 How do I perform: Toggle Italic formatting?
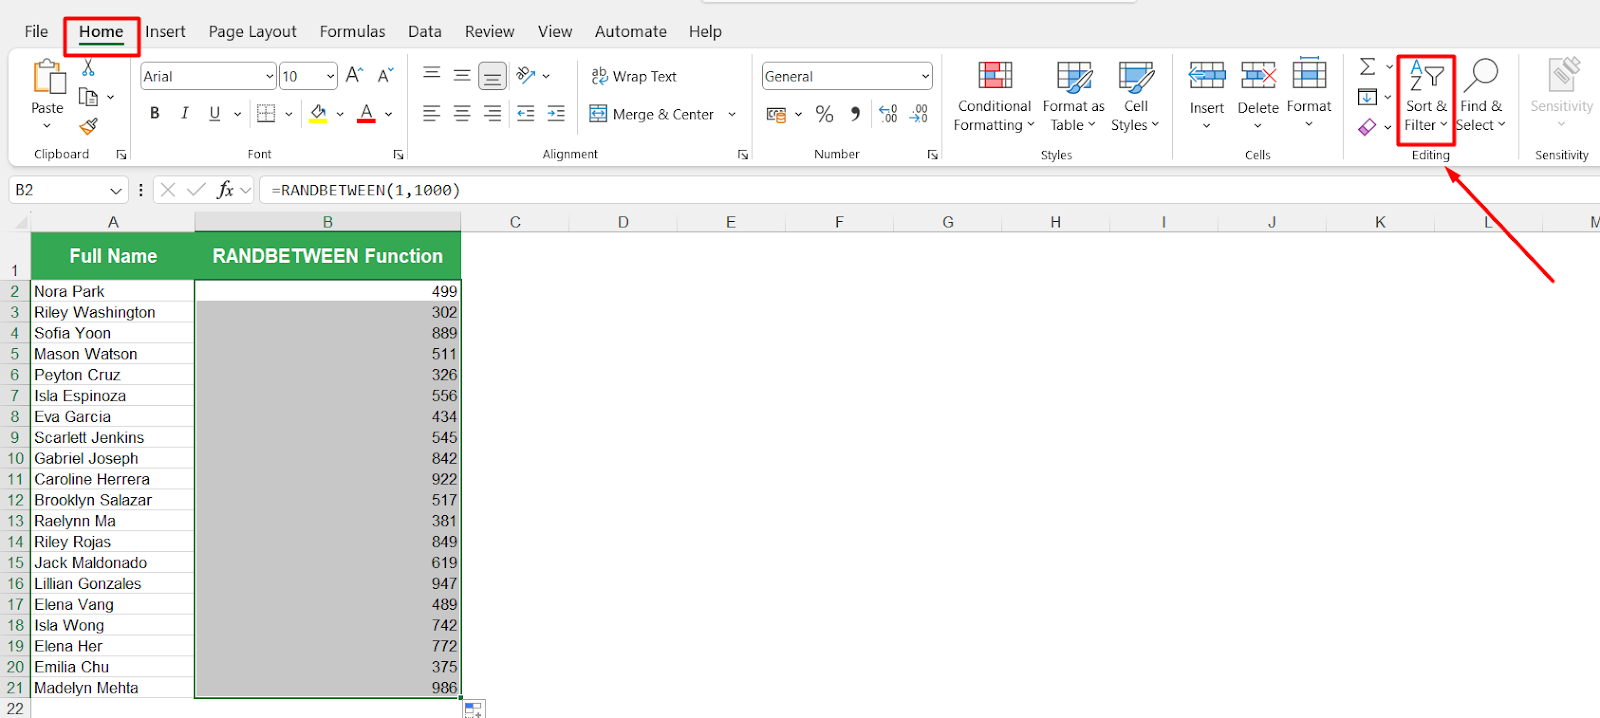(184, 114)
